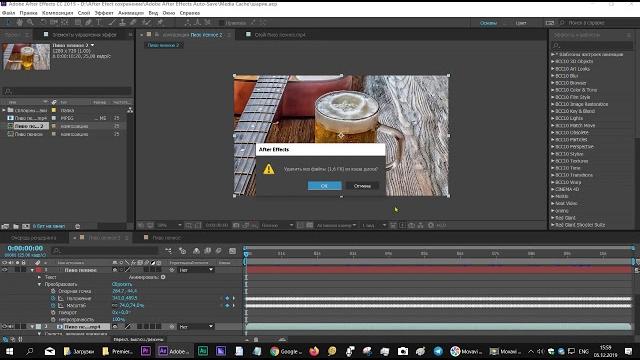Click the red label color swatch of layer 1
Image resolution: width=640 pixels, height=360 pixels.
pos(39,270)
